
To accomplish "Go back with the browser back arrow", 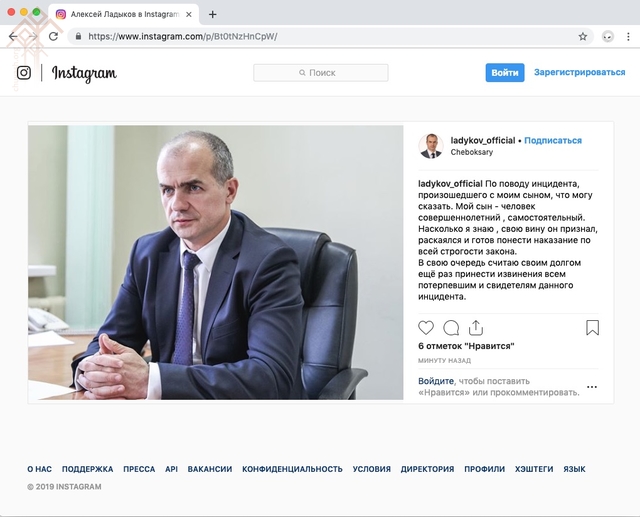I will (13, 36).
